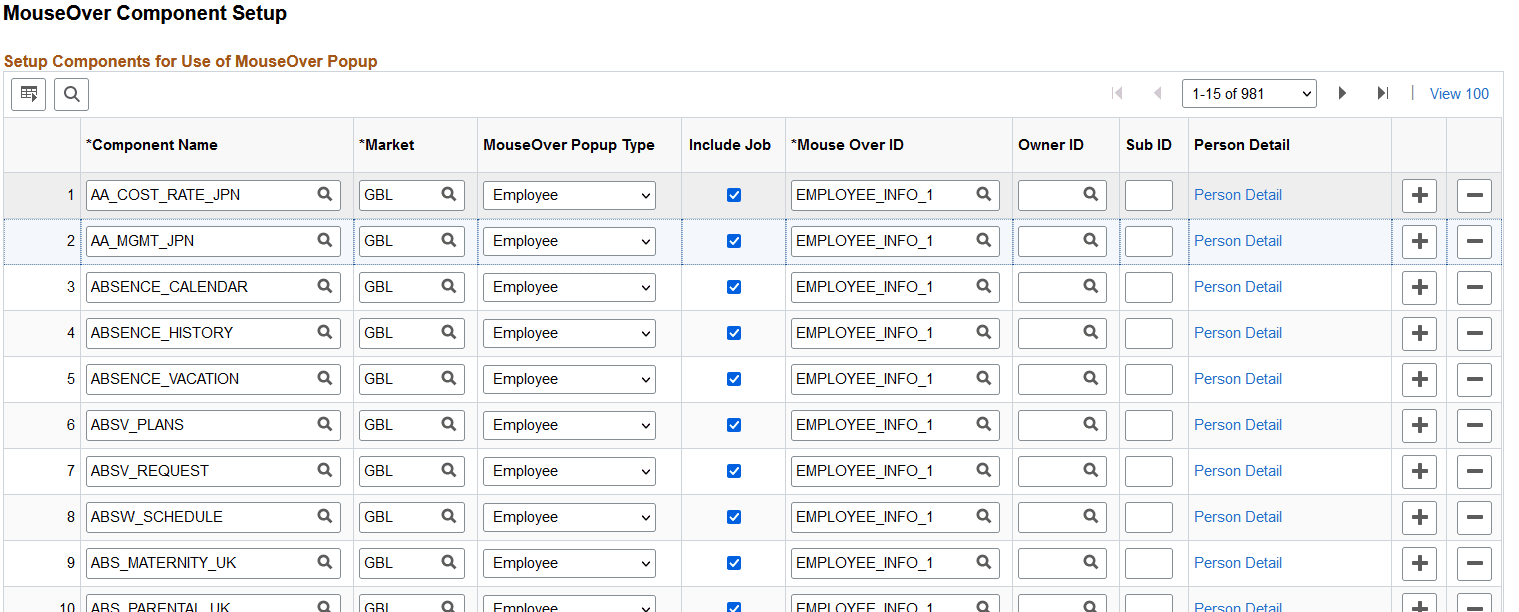This screenshot has height=612, width=1519.
Task: Jump to the last page of results
Action: [1383, 93]
